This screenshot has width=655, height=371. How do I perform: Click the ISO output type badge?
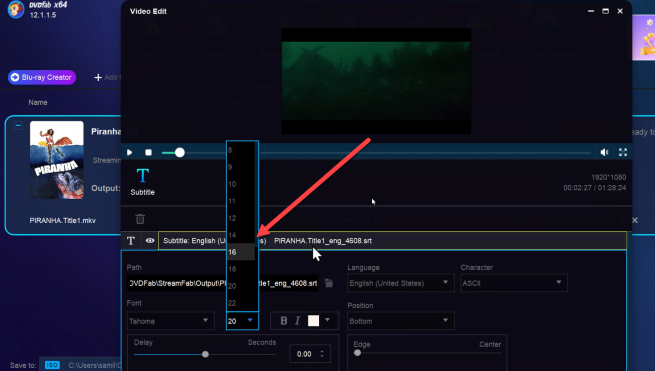52,365
